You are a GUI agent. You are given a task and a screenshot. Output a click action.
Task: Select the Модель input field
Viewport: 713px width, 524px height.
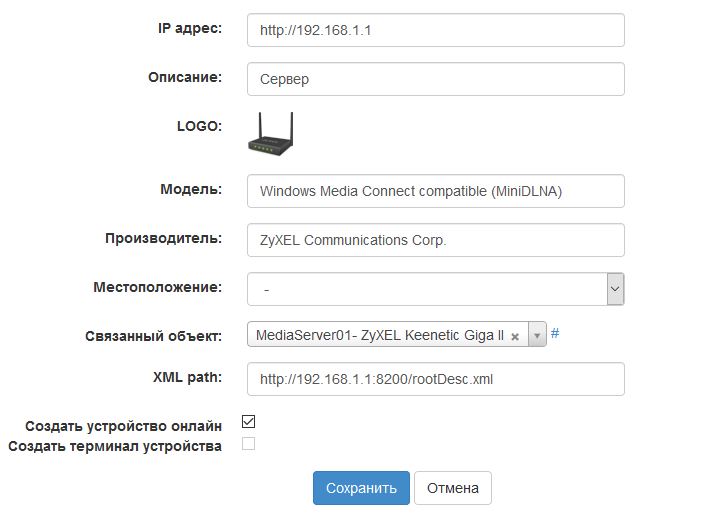coord(435,191)
